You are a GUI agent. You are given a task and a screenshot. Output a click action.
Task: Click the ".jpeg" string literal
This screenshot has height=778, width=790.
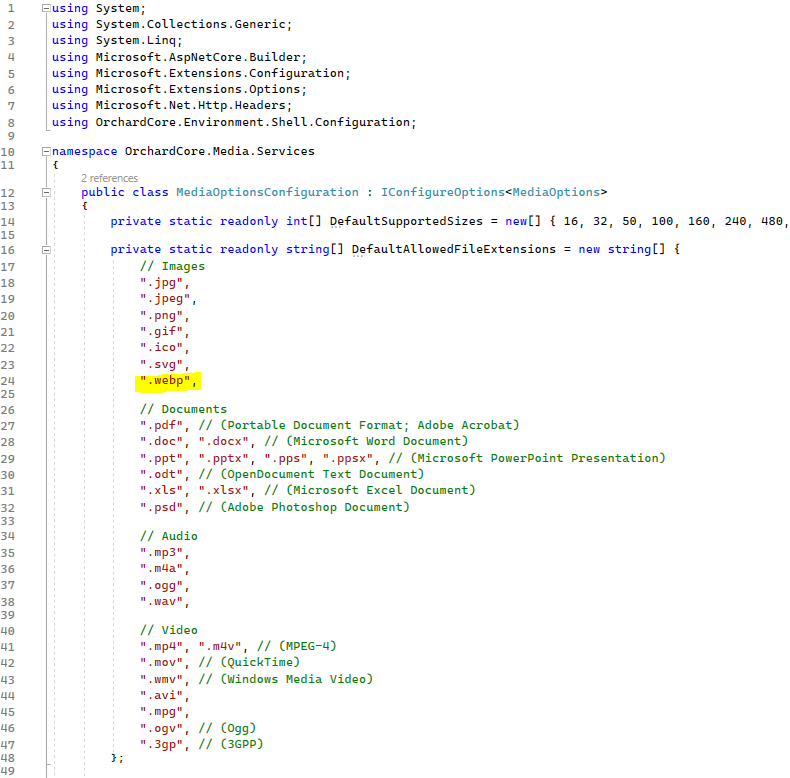165,299
